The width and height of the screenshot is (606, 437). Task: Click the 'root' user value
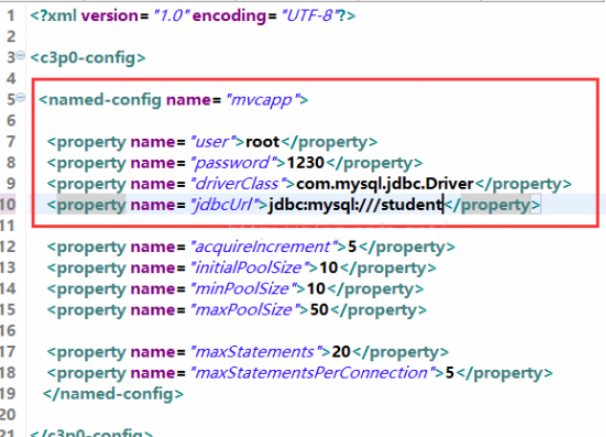click(x=262, y=142)
